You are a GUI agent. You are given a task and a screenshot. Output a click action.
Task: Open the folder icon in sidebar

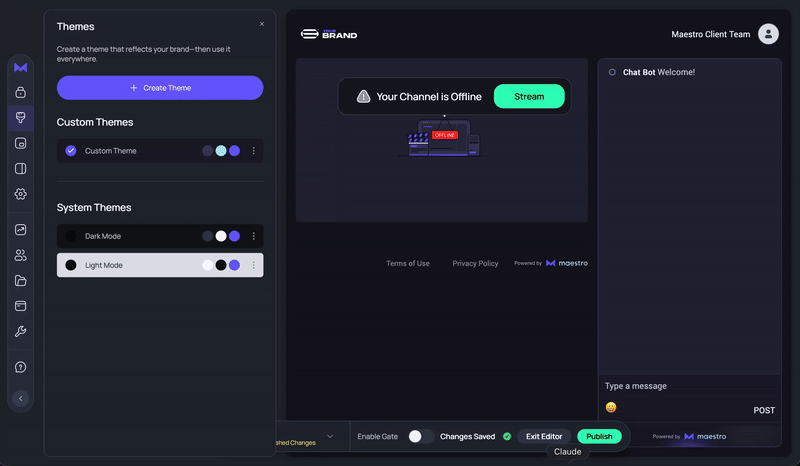pos(20,281)
